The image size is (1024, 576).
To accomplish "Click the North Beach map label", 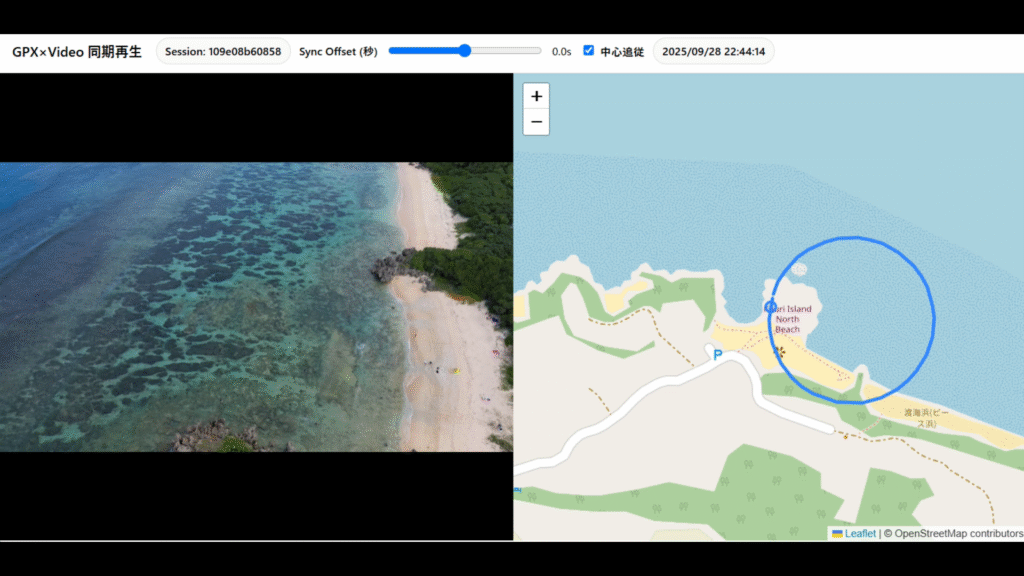I will (x=787, y=319).
